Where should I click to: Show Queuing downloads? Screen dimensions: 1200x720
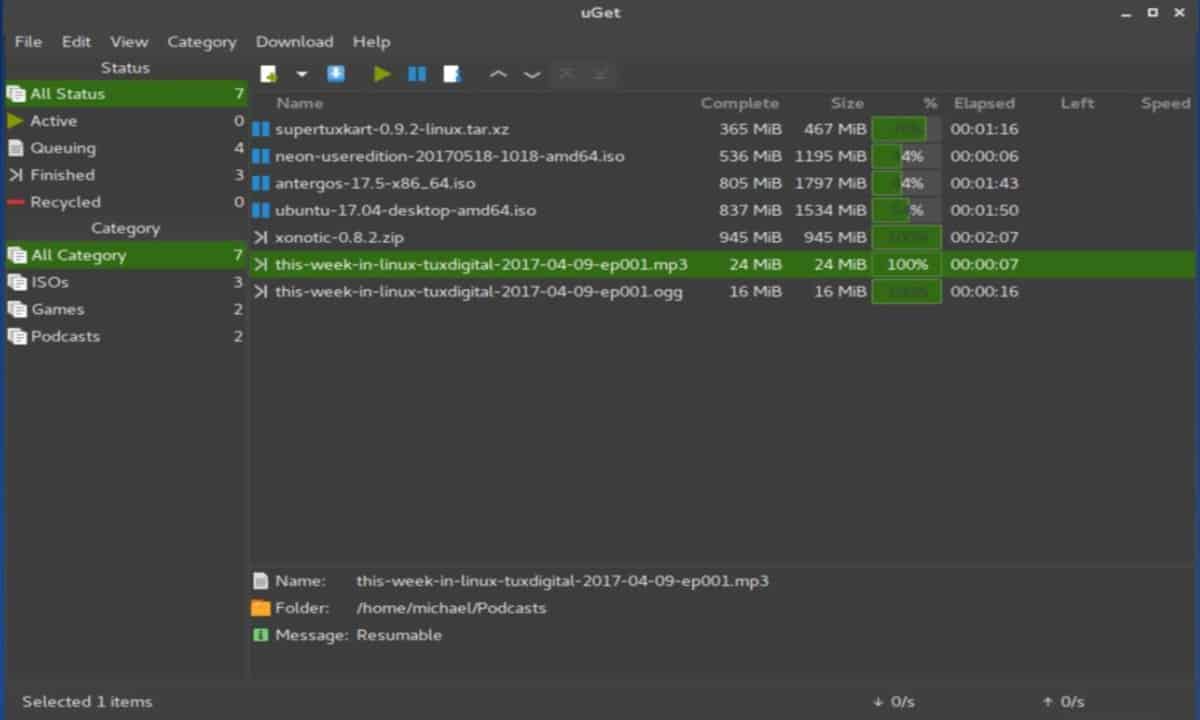(63, 148)
